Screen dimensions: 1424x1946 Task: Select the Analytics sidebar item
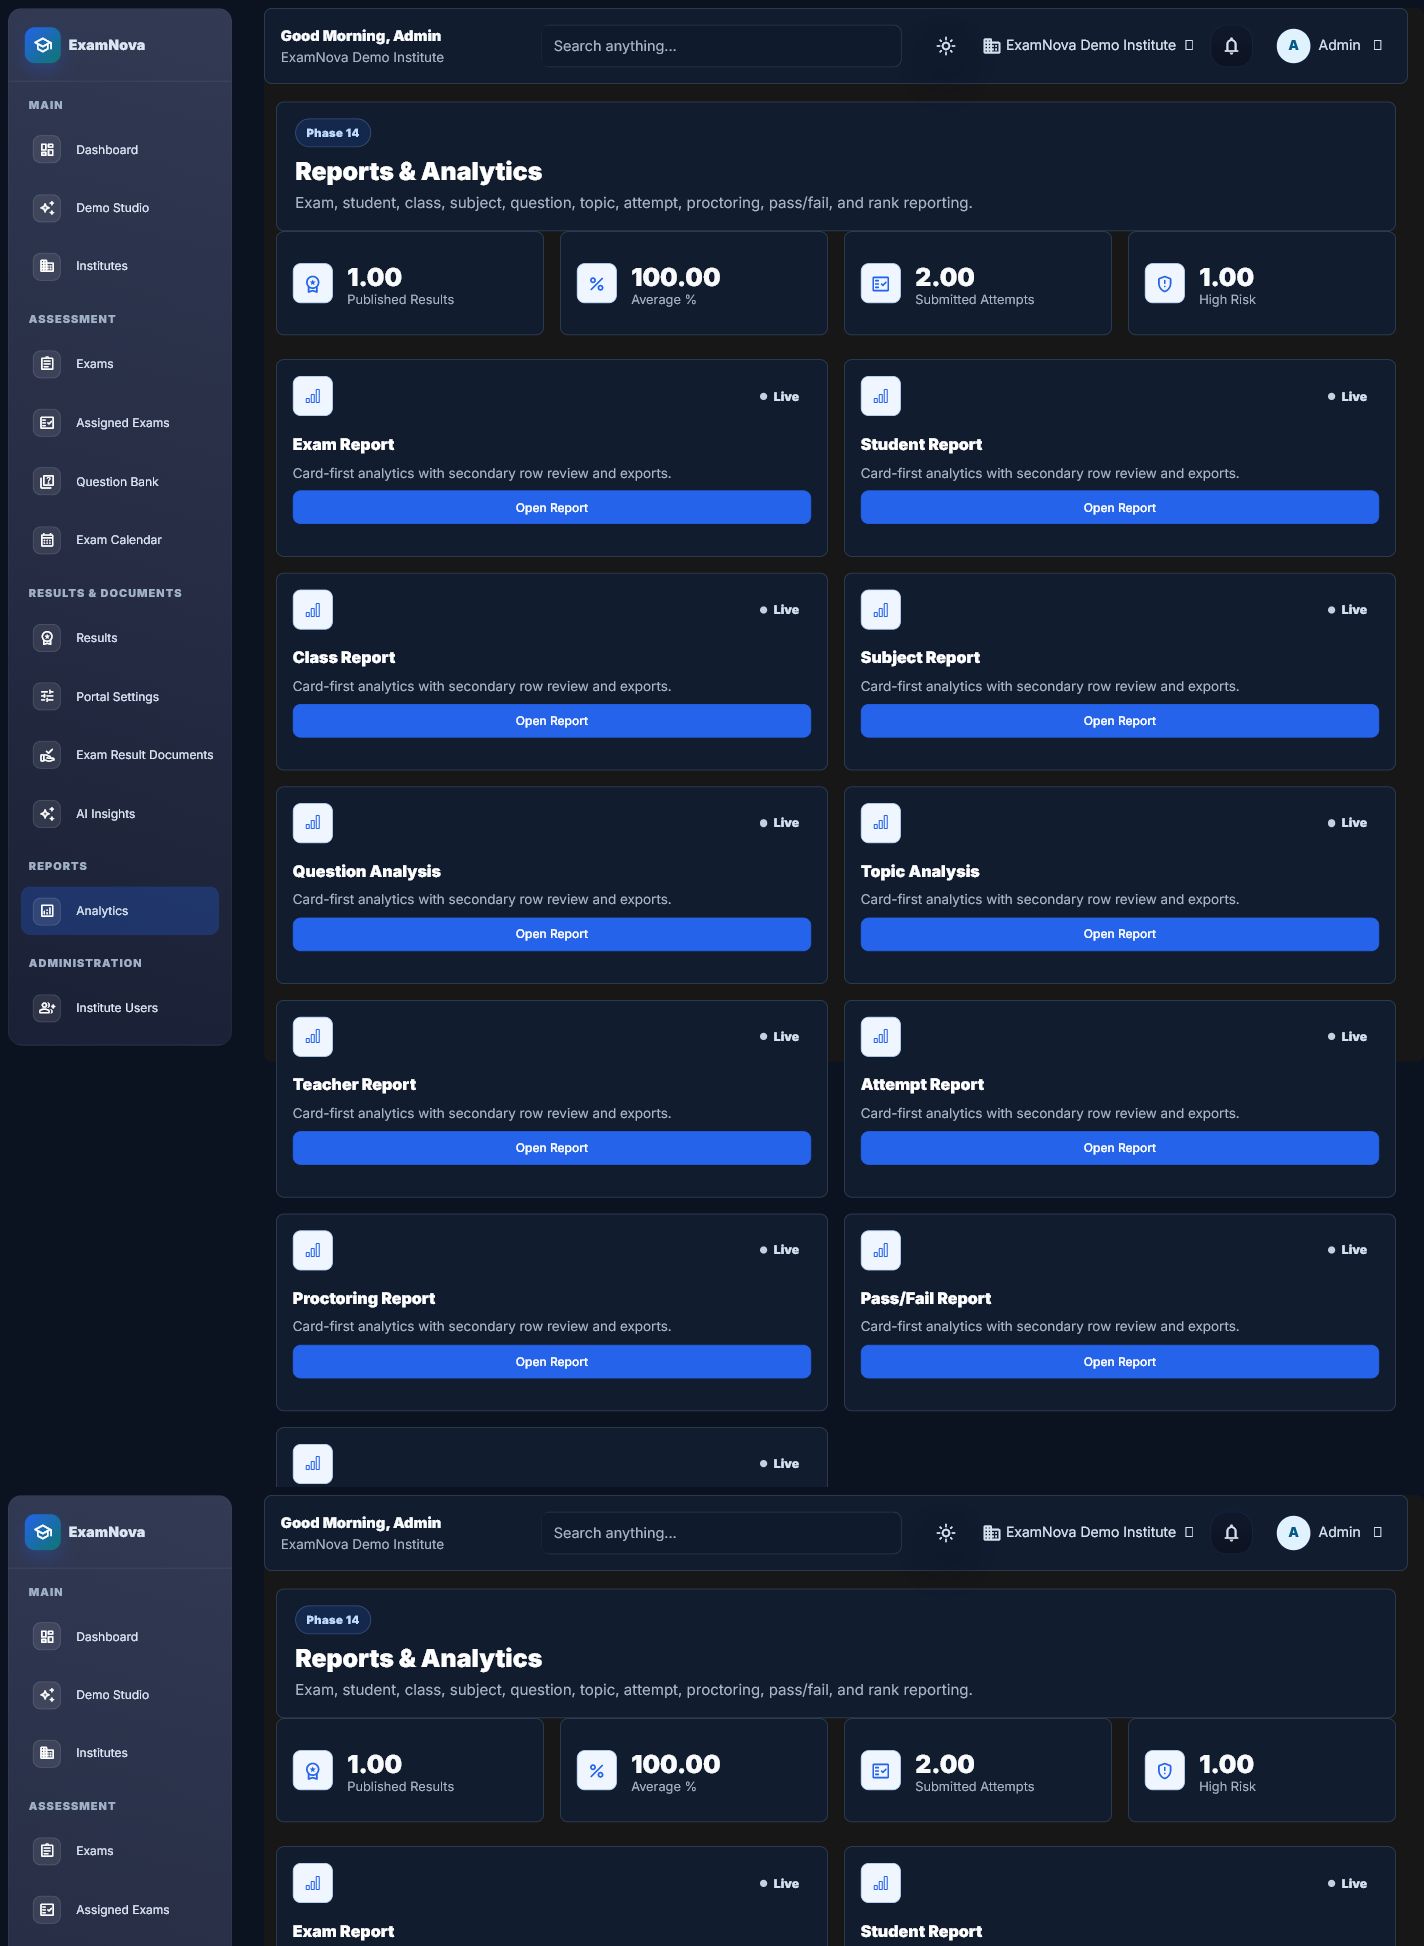120,911
